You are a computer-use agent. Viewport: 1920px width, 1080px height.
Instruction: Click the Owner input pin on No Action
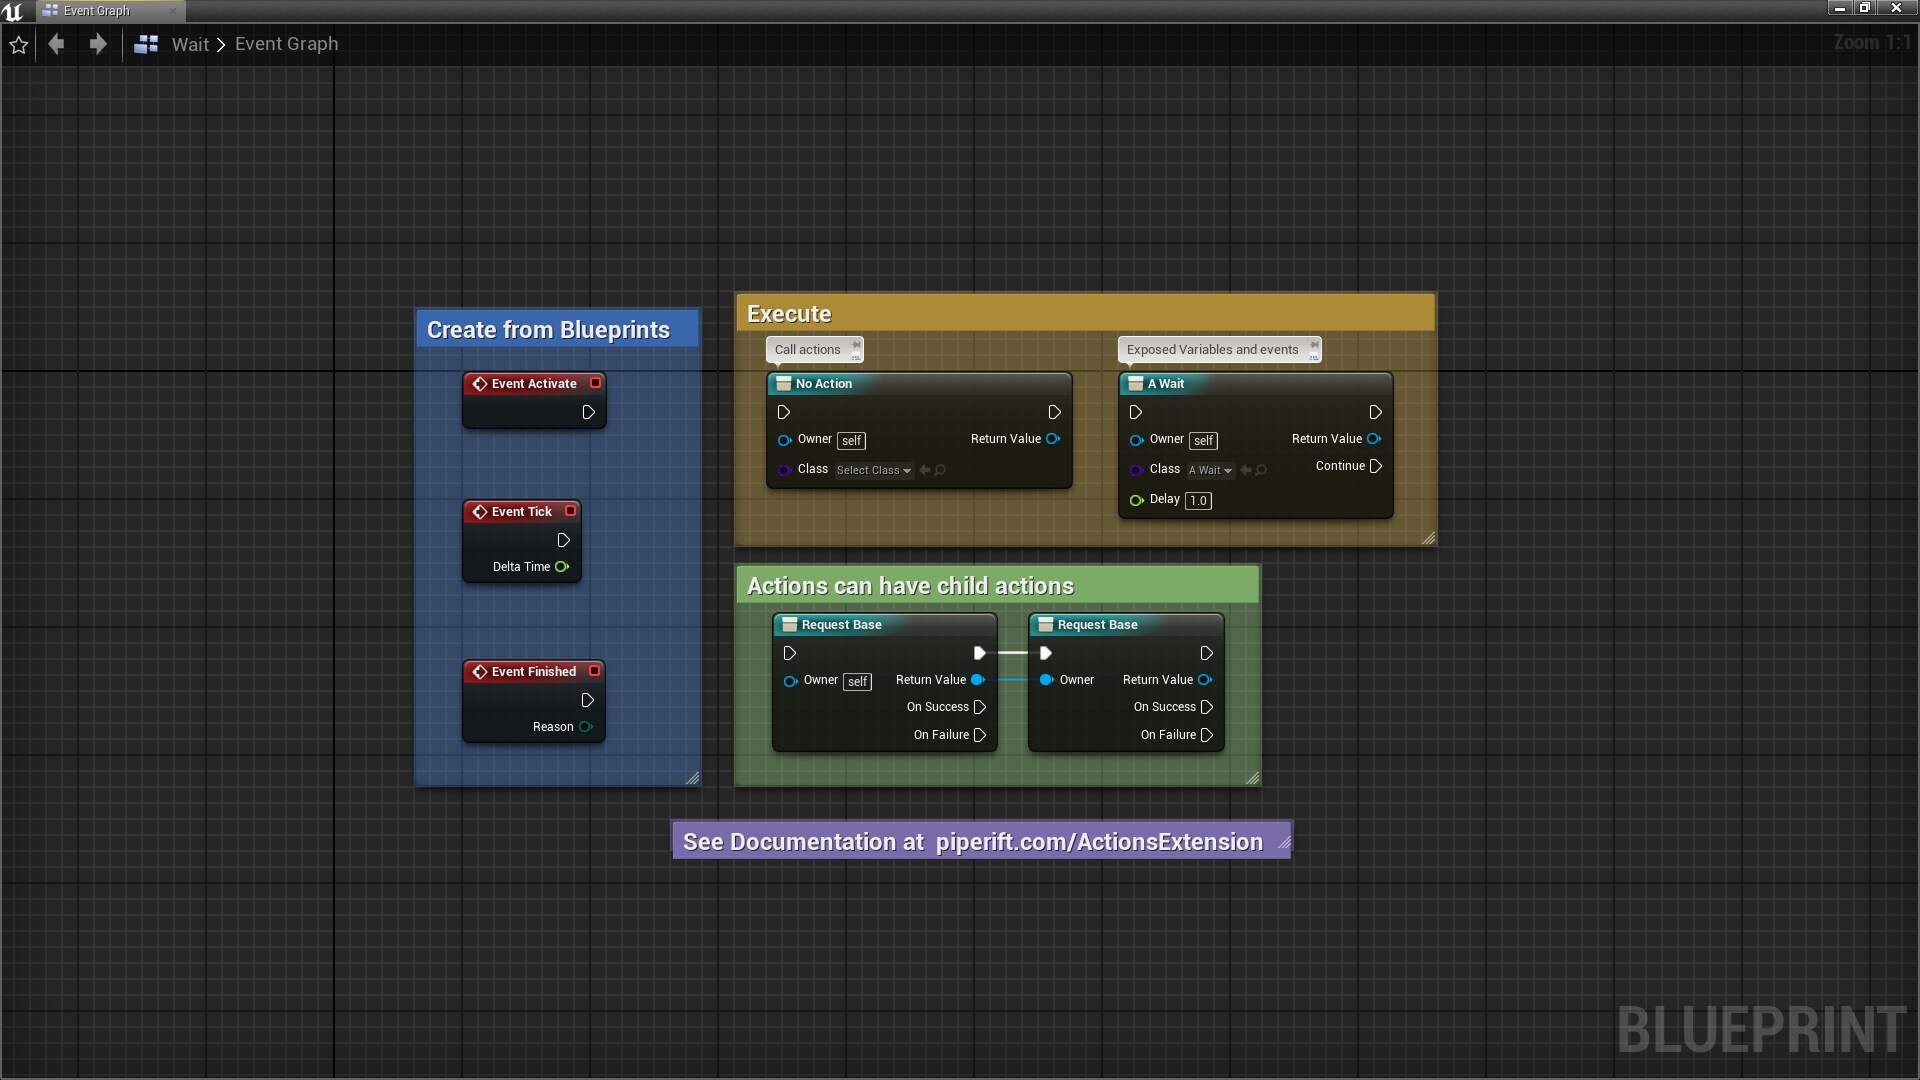coord(784,440)
